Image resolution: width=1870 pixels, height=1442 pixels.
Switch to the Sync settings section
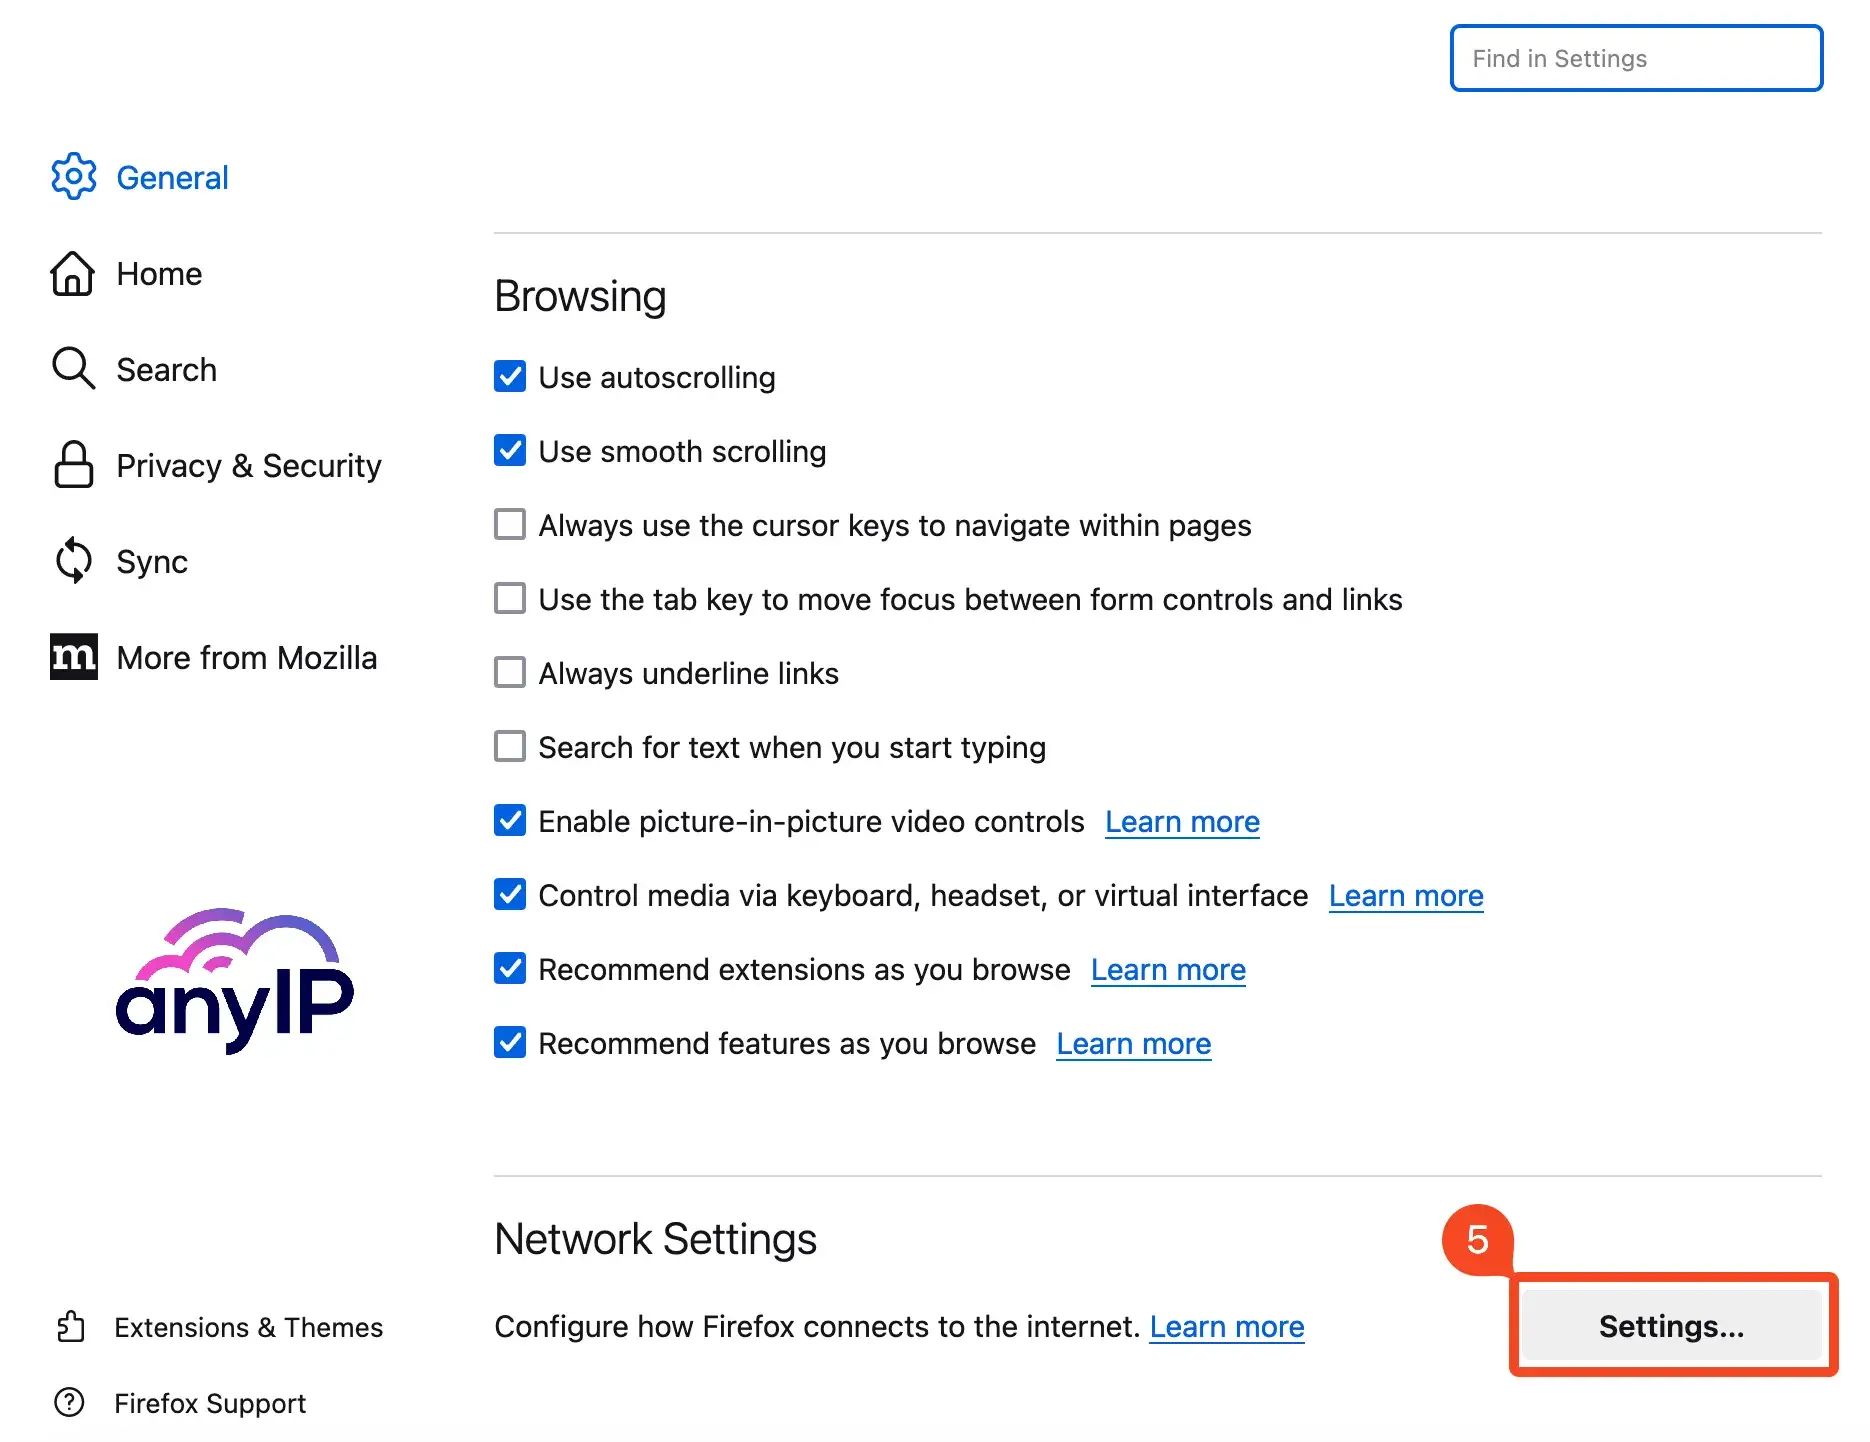151,561
